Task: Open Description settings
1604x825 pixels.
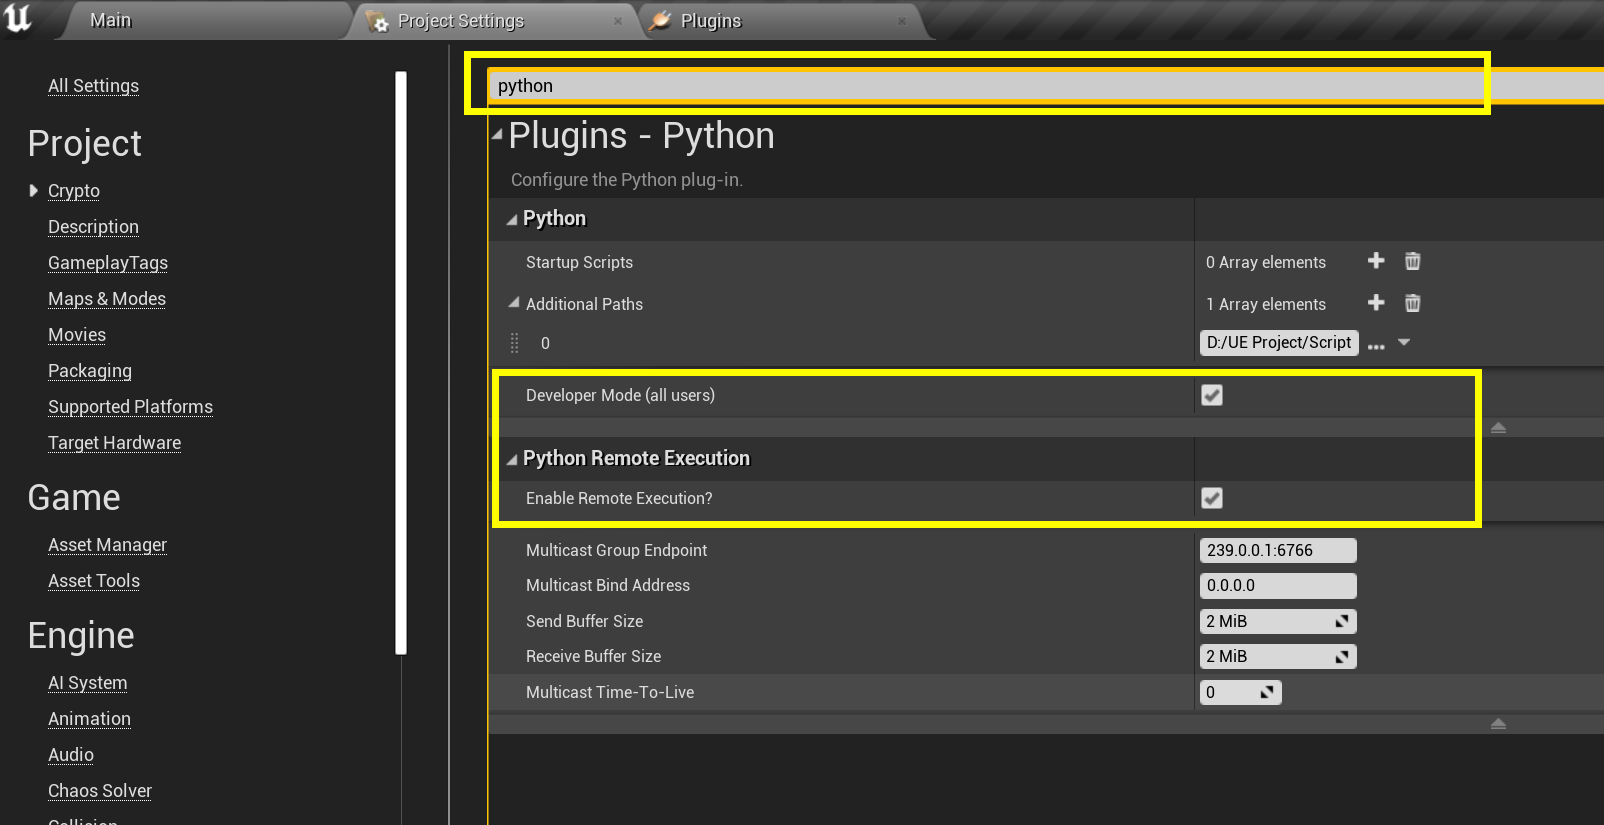Action: tap(93, 227)
